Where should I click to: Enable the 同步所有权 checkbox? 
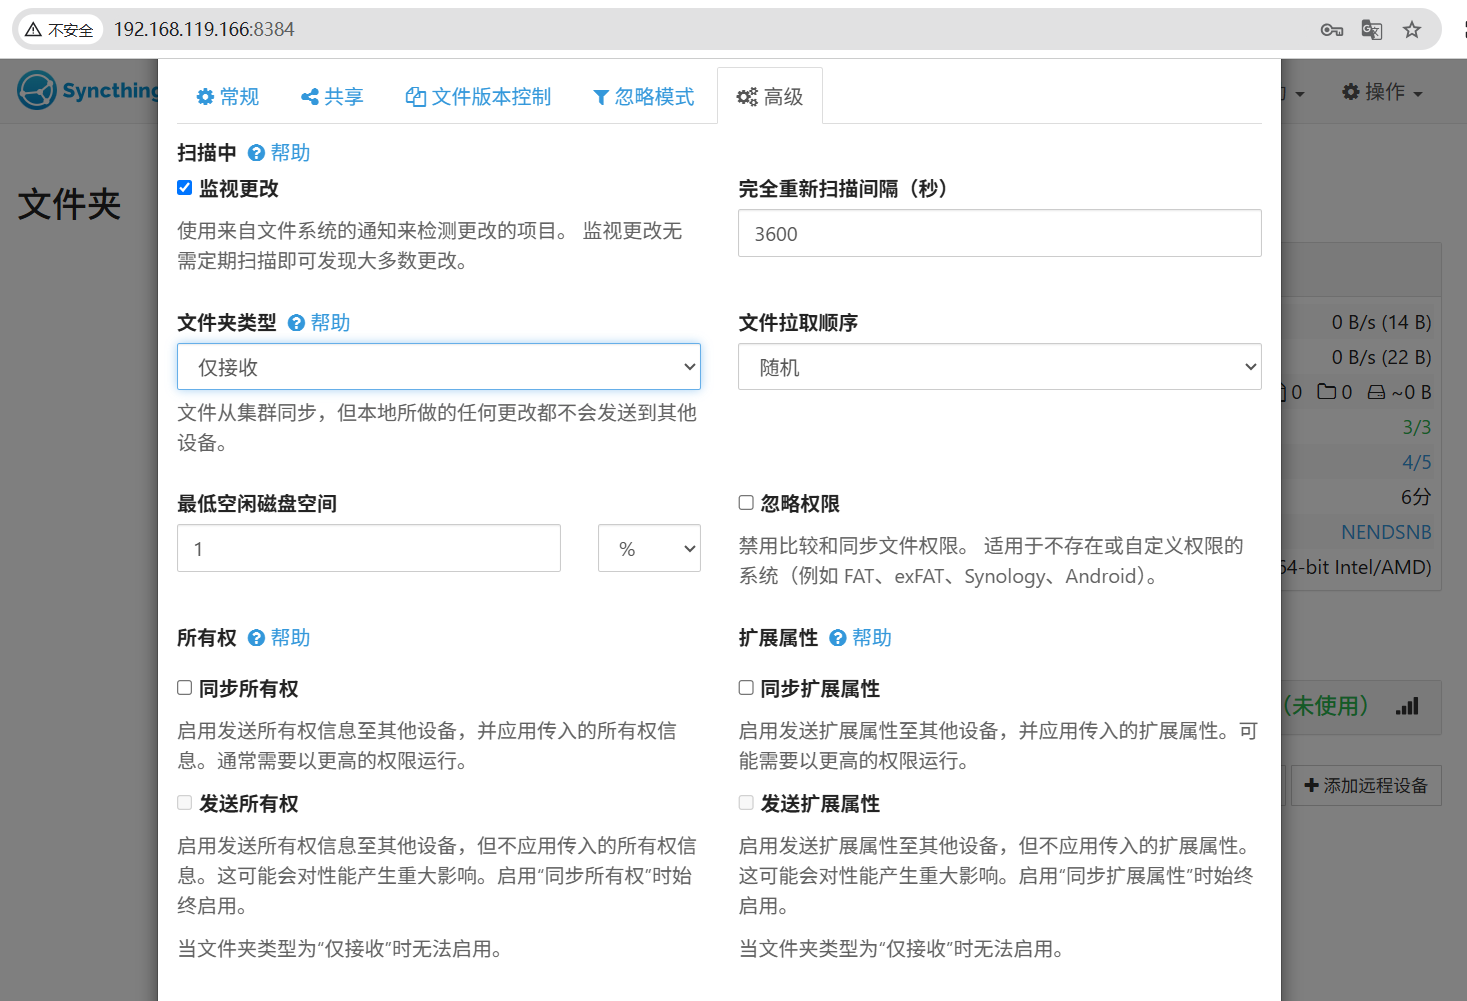pyautogui.click(x=184, y=688)
